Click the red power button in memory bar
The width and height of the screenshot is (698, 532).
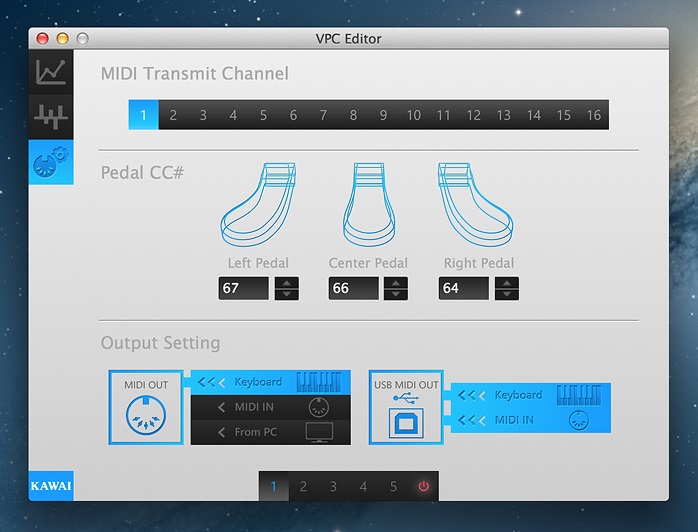423,486
